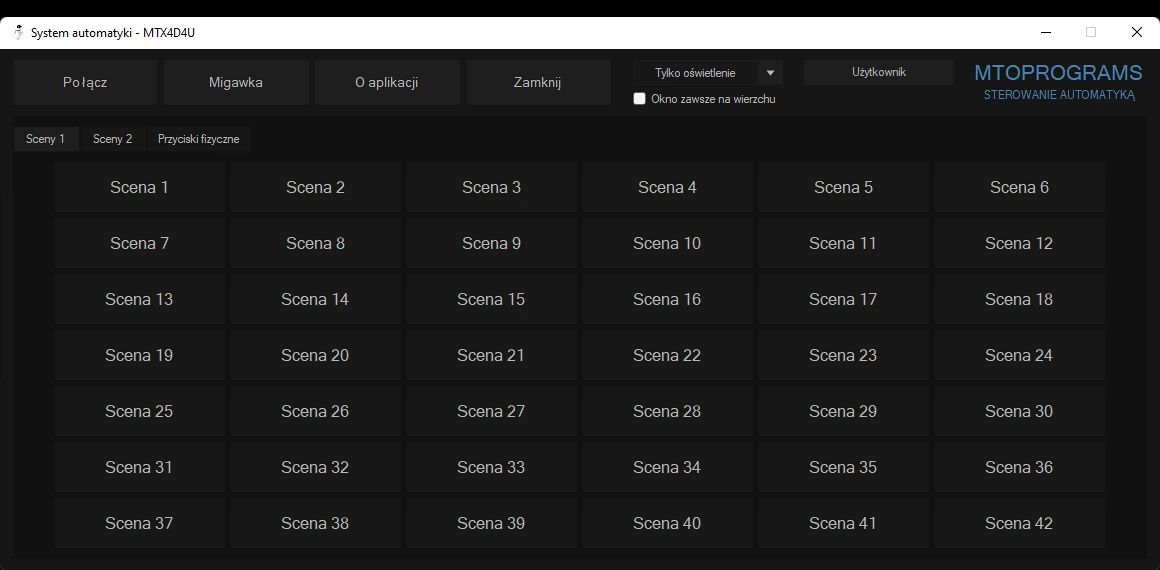The image size is (1160, 570).
Task: Click the Użytkownik button
Action: [879, 73]
